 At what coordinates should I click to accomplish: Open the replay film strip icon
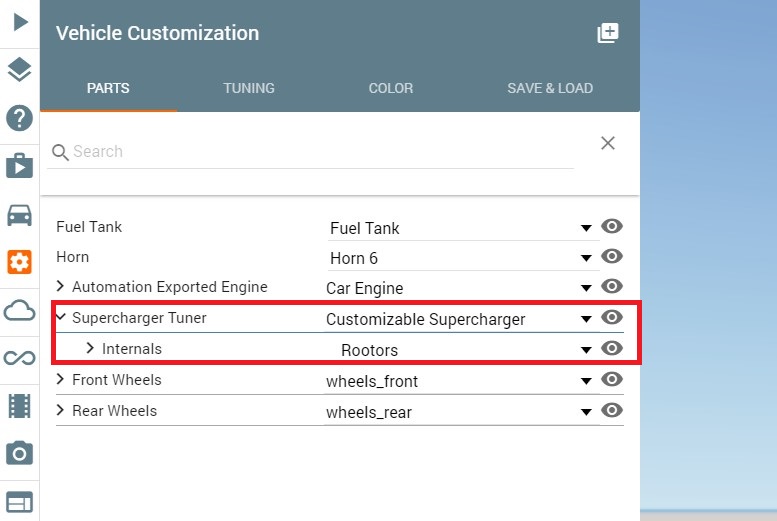[x=19, y=406]
